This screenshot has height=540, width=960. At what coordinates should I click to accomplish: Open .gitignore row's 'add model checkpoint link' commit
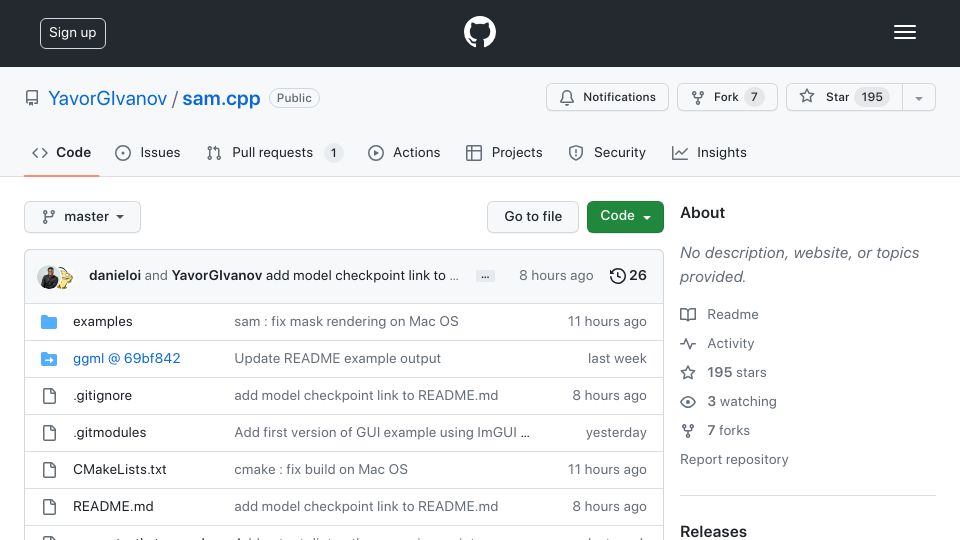(x=366, y=396)
